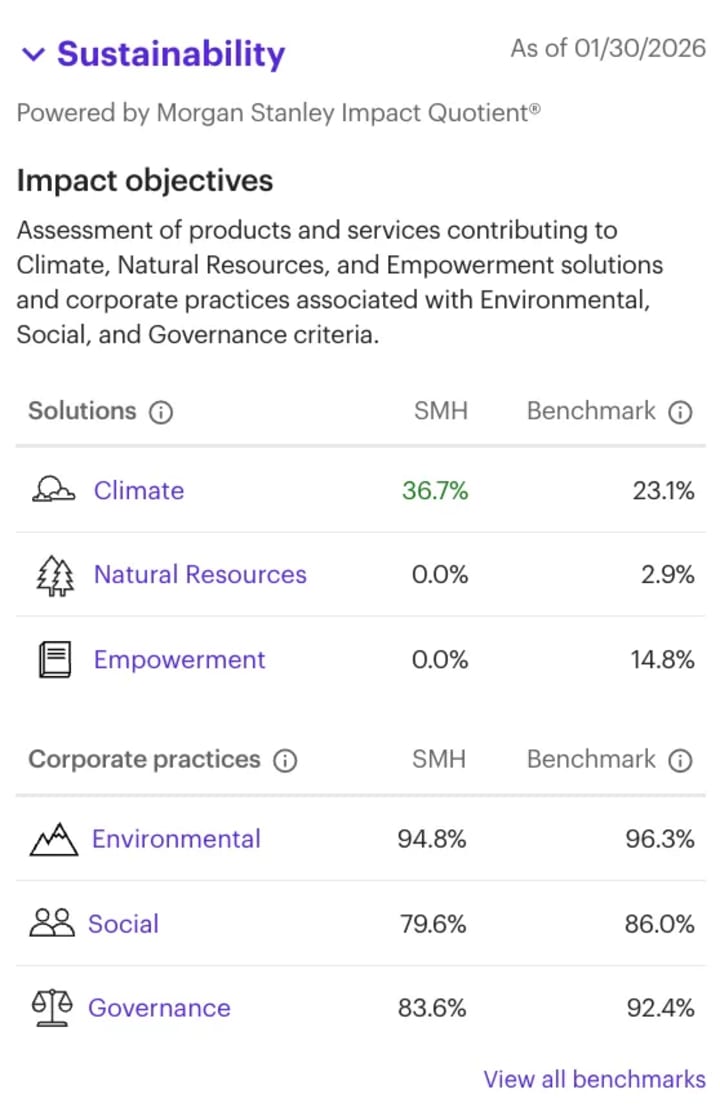The width and height of the screenshot is (720, 1112).
Task: Click the Empowerment book icon
Action: click(x=55, y=660)
